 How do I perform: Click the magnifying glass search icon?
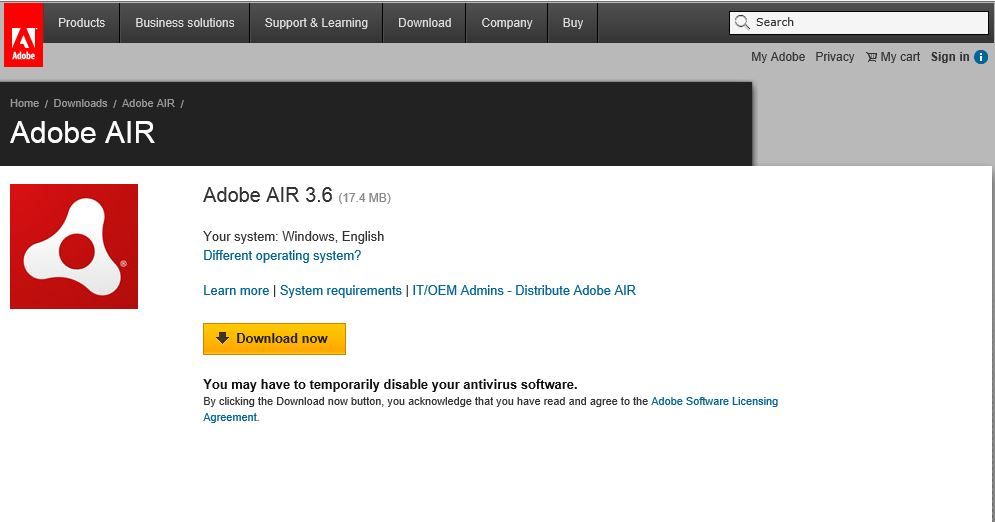pos(742,22)
